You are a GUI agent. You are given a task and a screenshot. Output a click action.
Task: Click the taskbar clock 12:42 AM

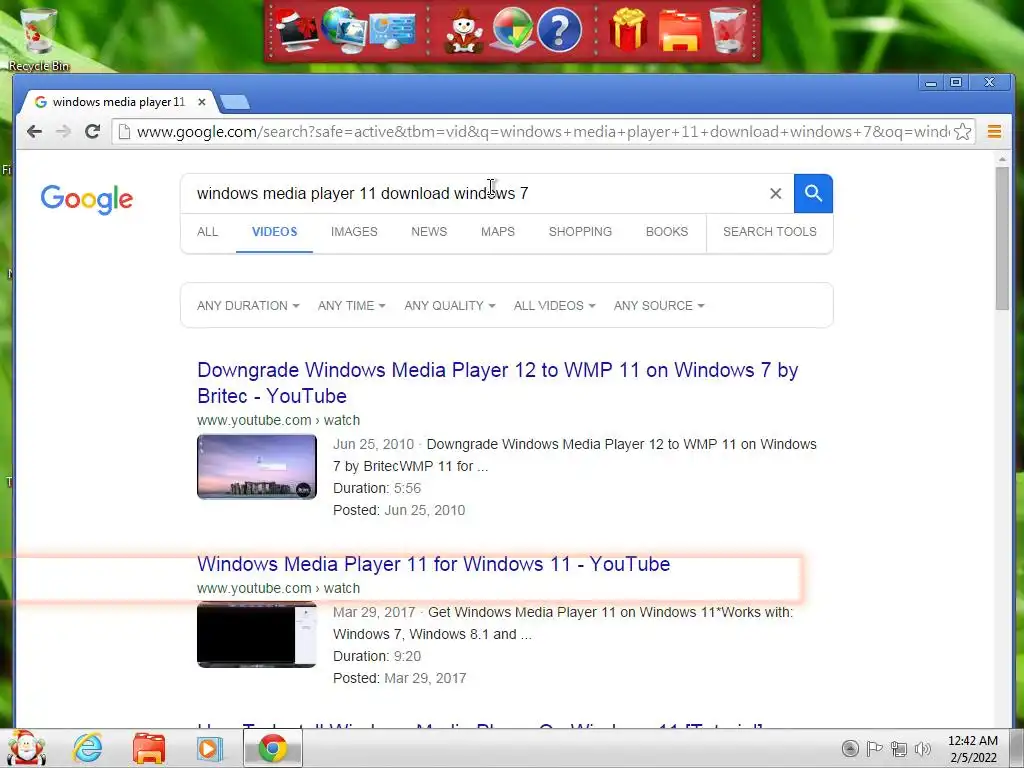click(973, 748)
